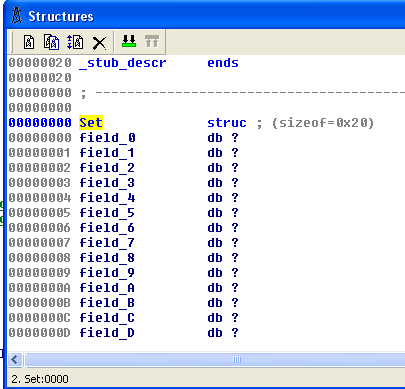405x389 pixels.
Task: Click the copy structure type toolbar icon
Action: [52, 42]
